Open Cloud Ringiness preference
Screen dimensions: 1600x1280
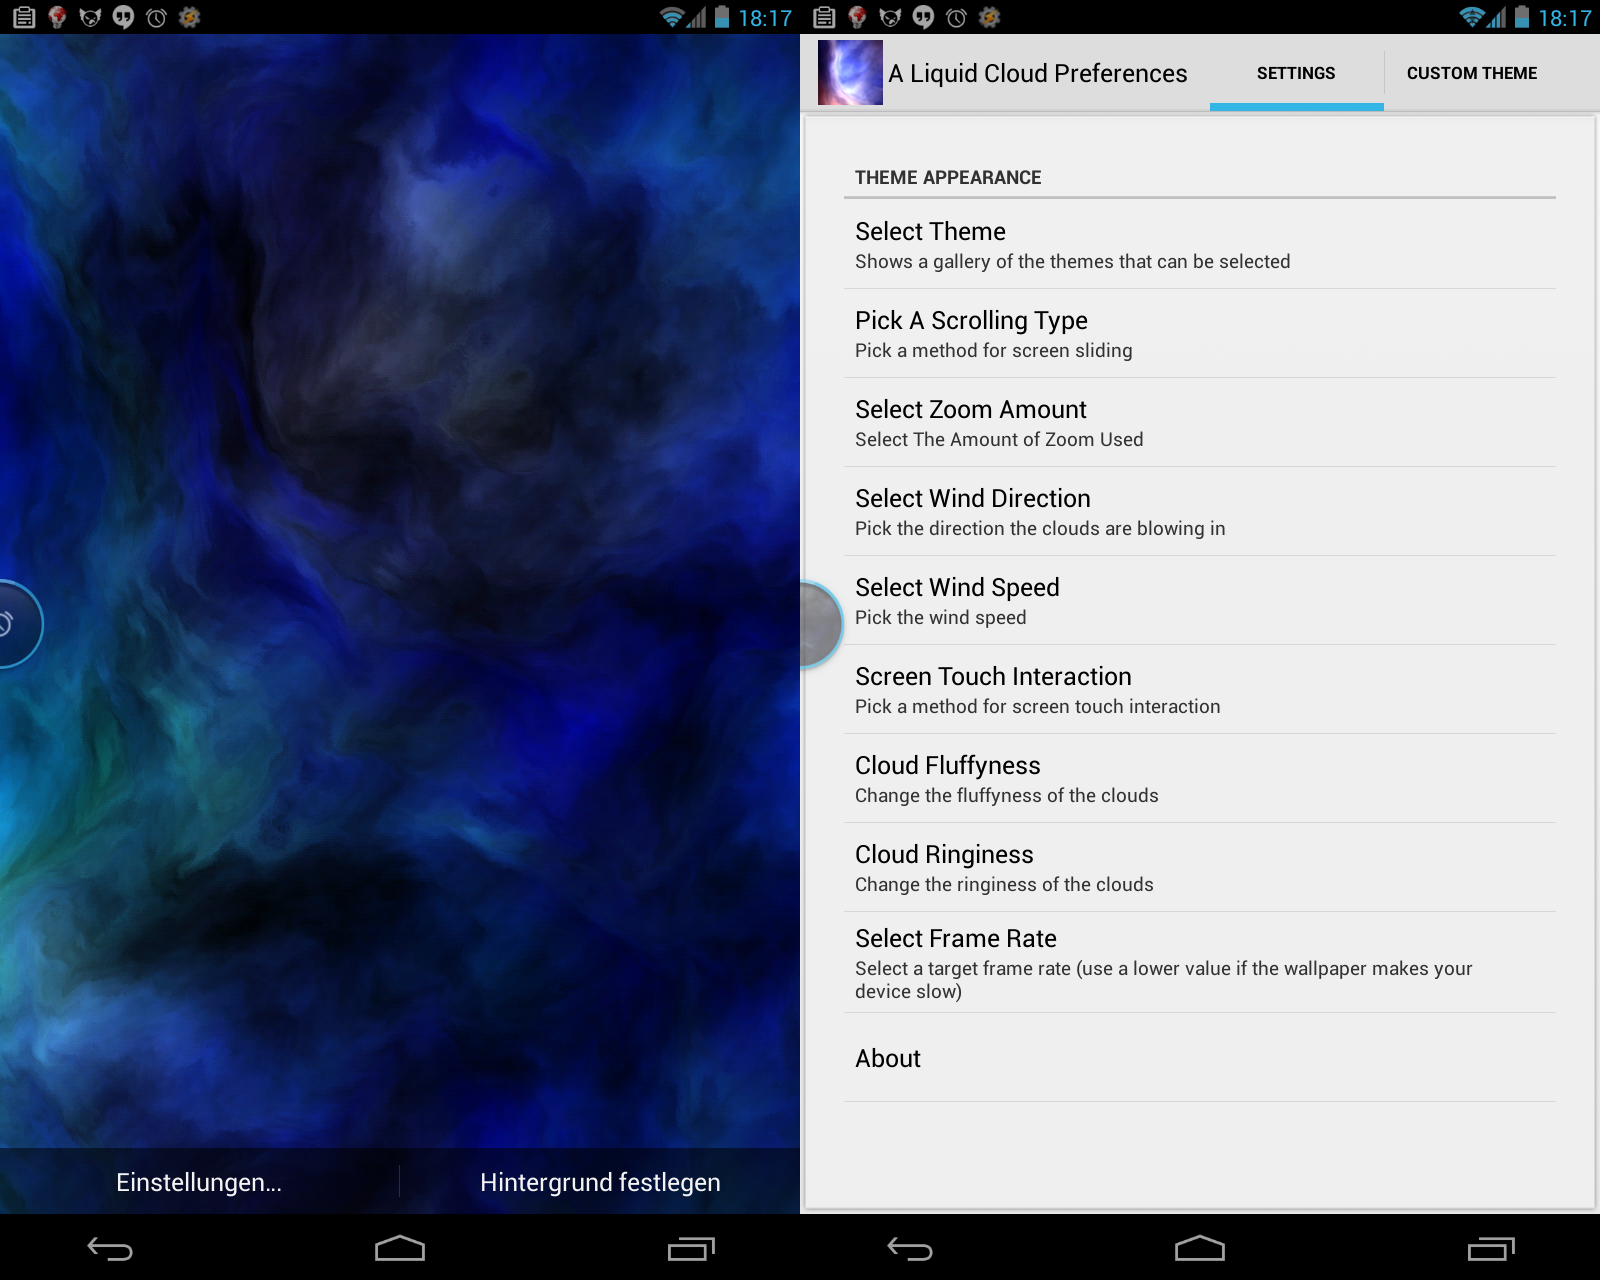click(1200, 868)
